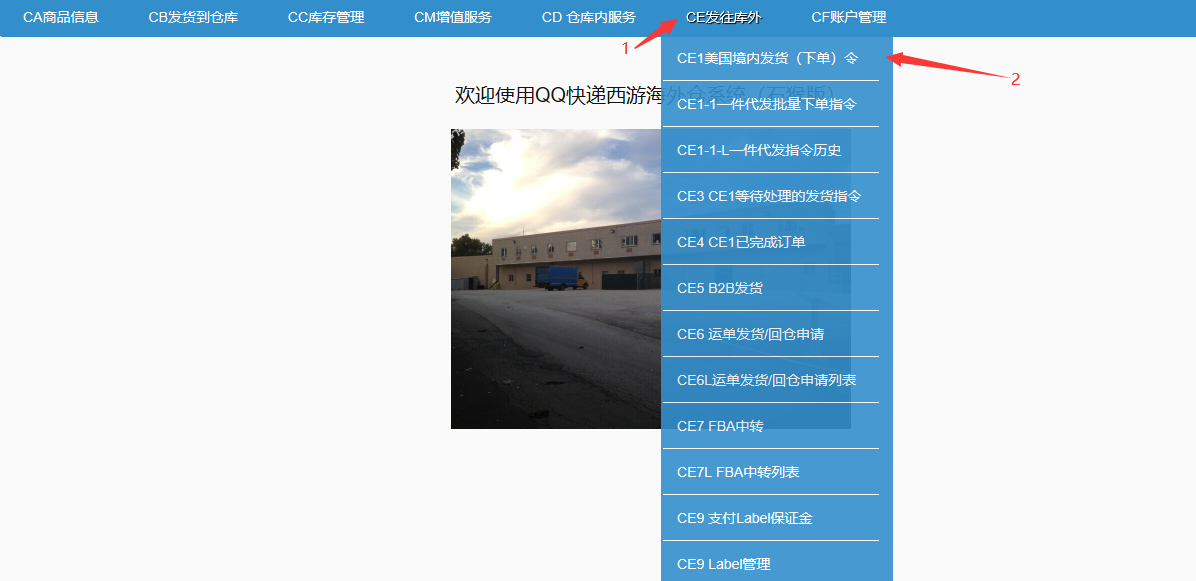The image size is (1196, 581).
Task: Open the CF账户管理 menu
Action: click(x=848, y=18)
